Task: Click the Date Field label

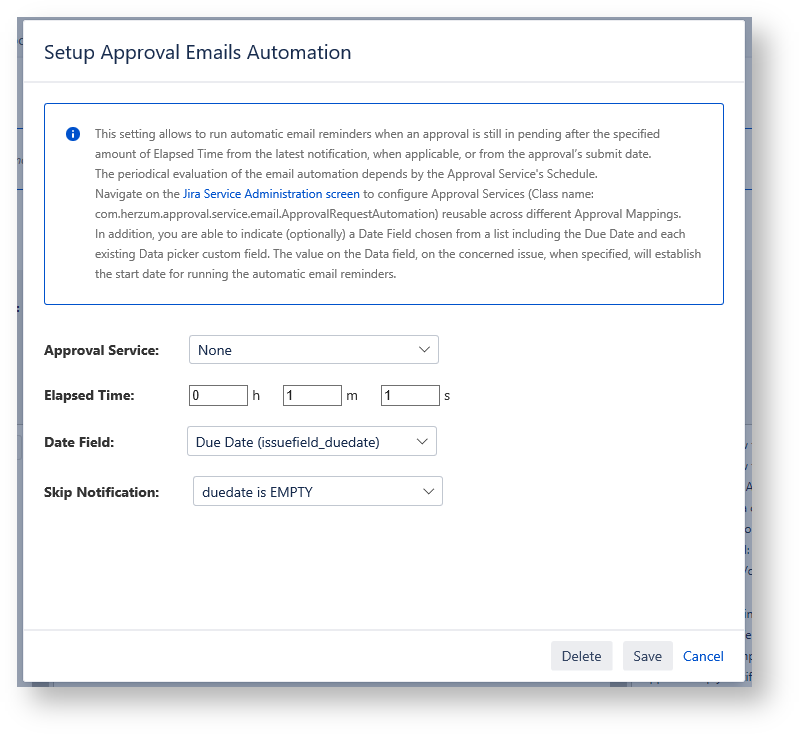Action: tap(79, 442)
